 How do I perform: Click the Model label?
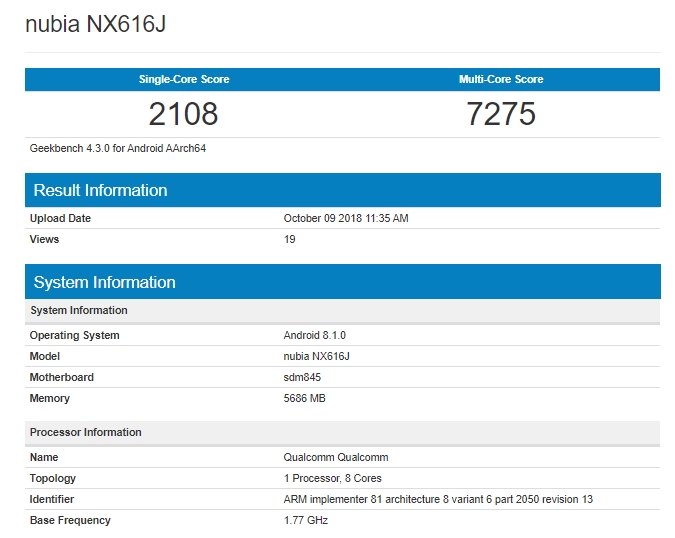point(45,356)
